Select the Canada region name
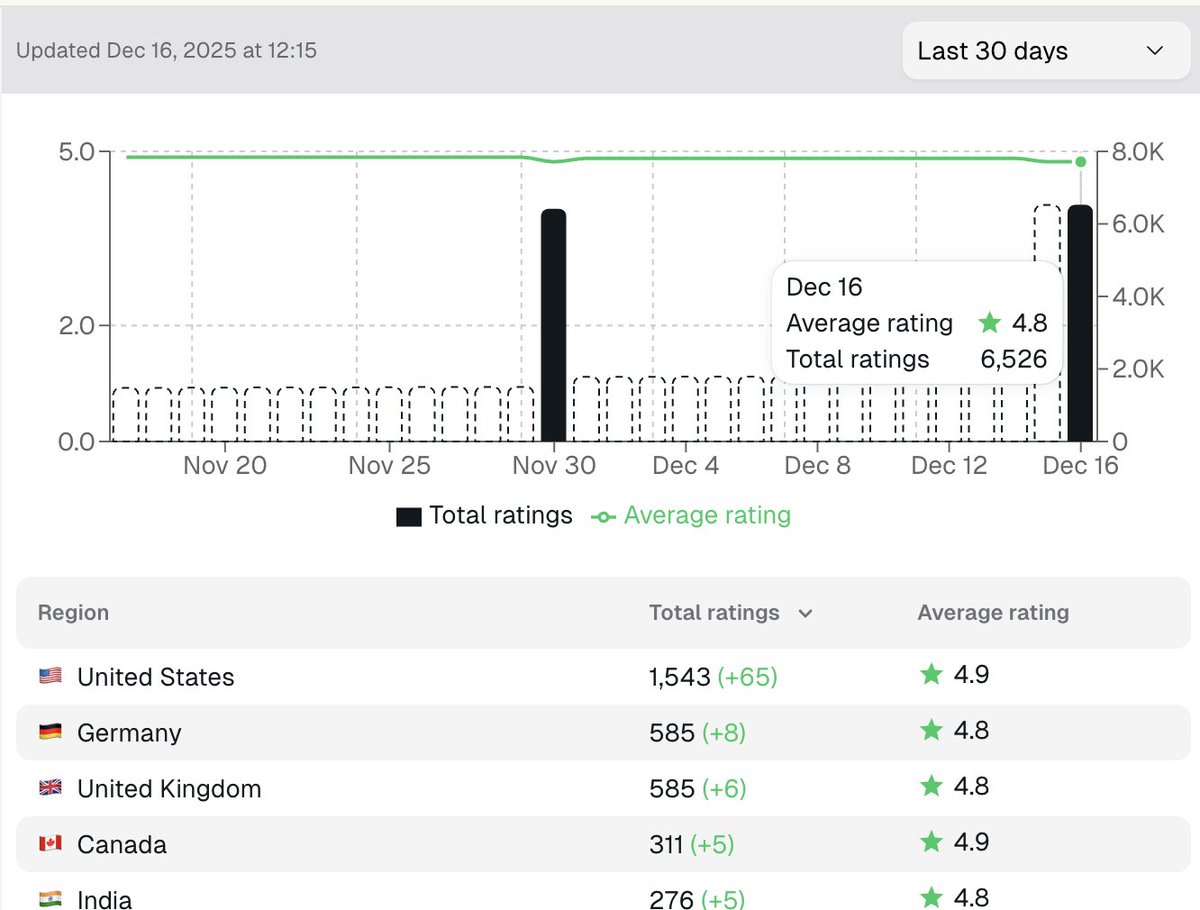This screenshot has height=910, width=1200. [x=122, y=845]
